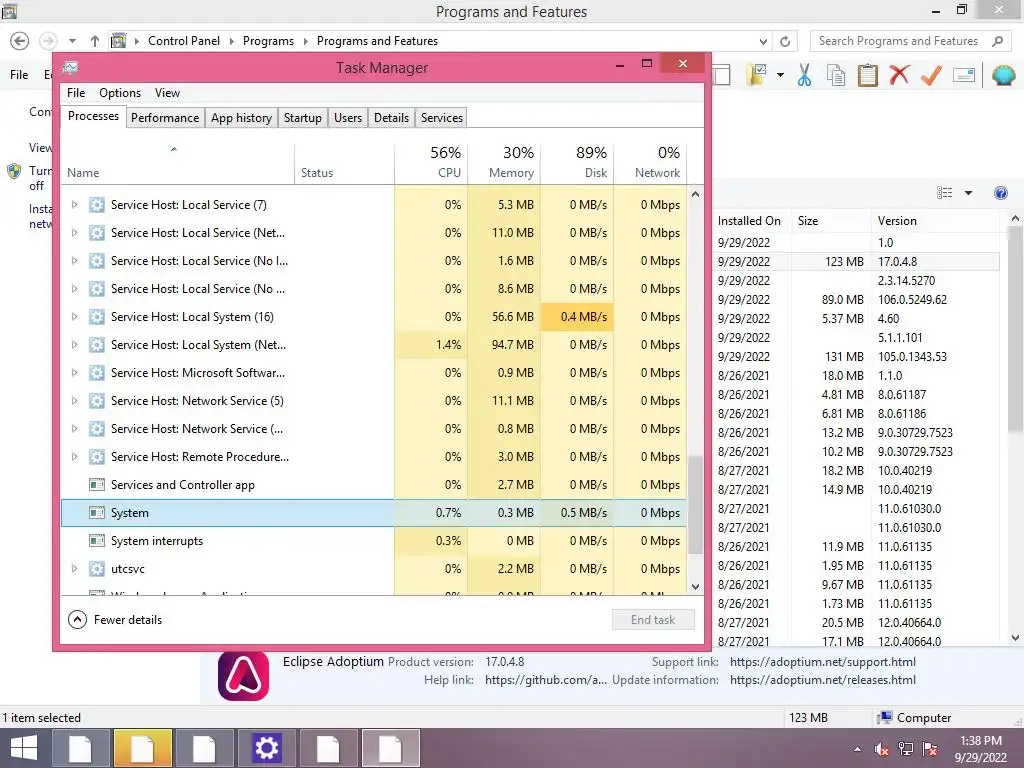Click the view layout list icon

point(944,193)
